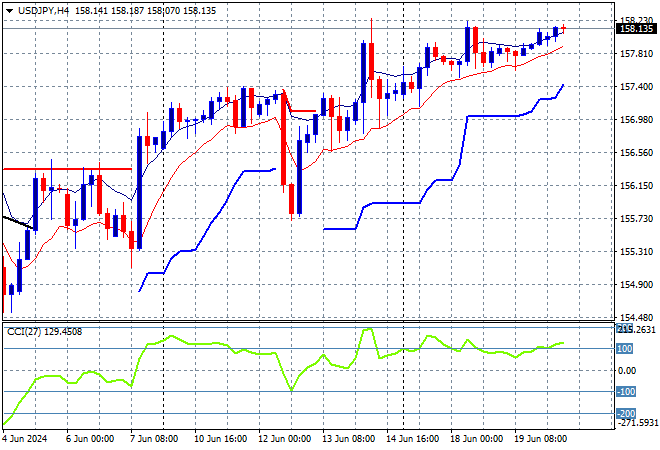Click the dropdown triangle beside USDJPY,H4
This screenshot has height=450, width=660.
click(x=9, y=11)
